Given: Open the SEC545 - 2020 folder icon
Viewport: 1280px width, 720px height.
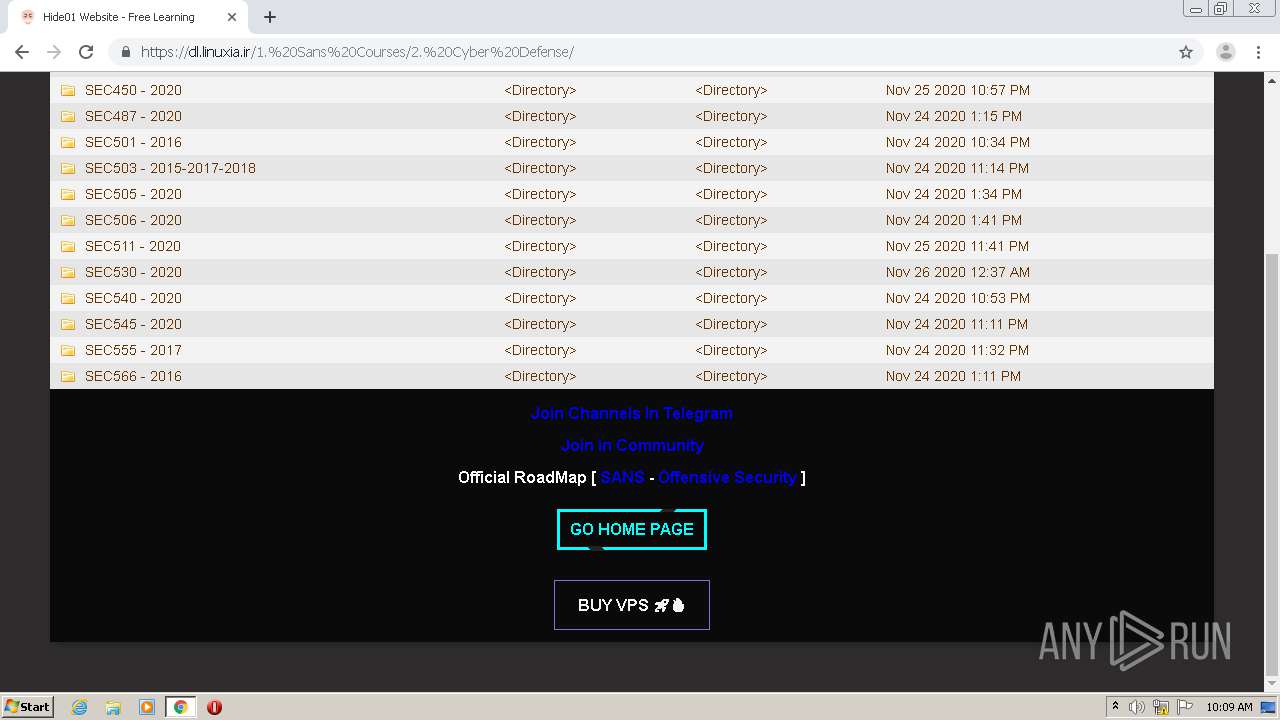Looking at the screenshot, I should point(68,324).
